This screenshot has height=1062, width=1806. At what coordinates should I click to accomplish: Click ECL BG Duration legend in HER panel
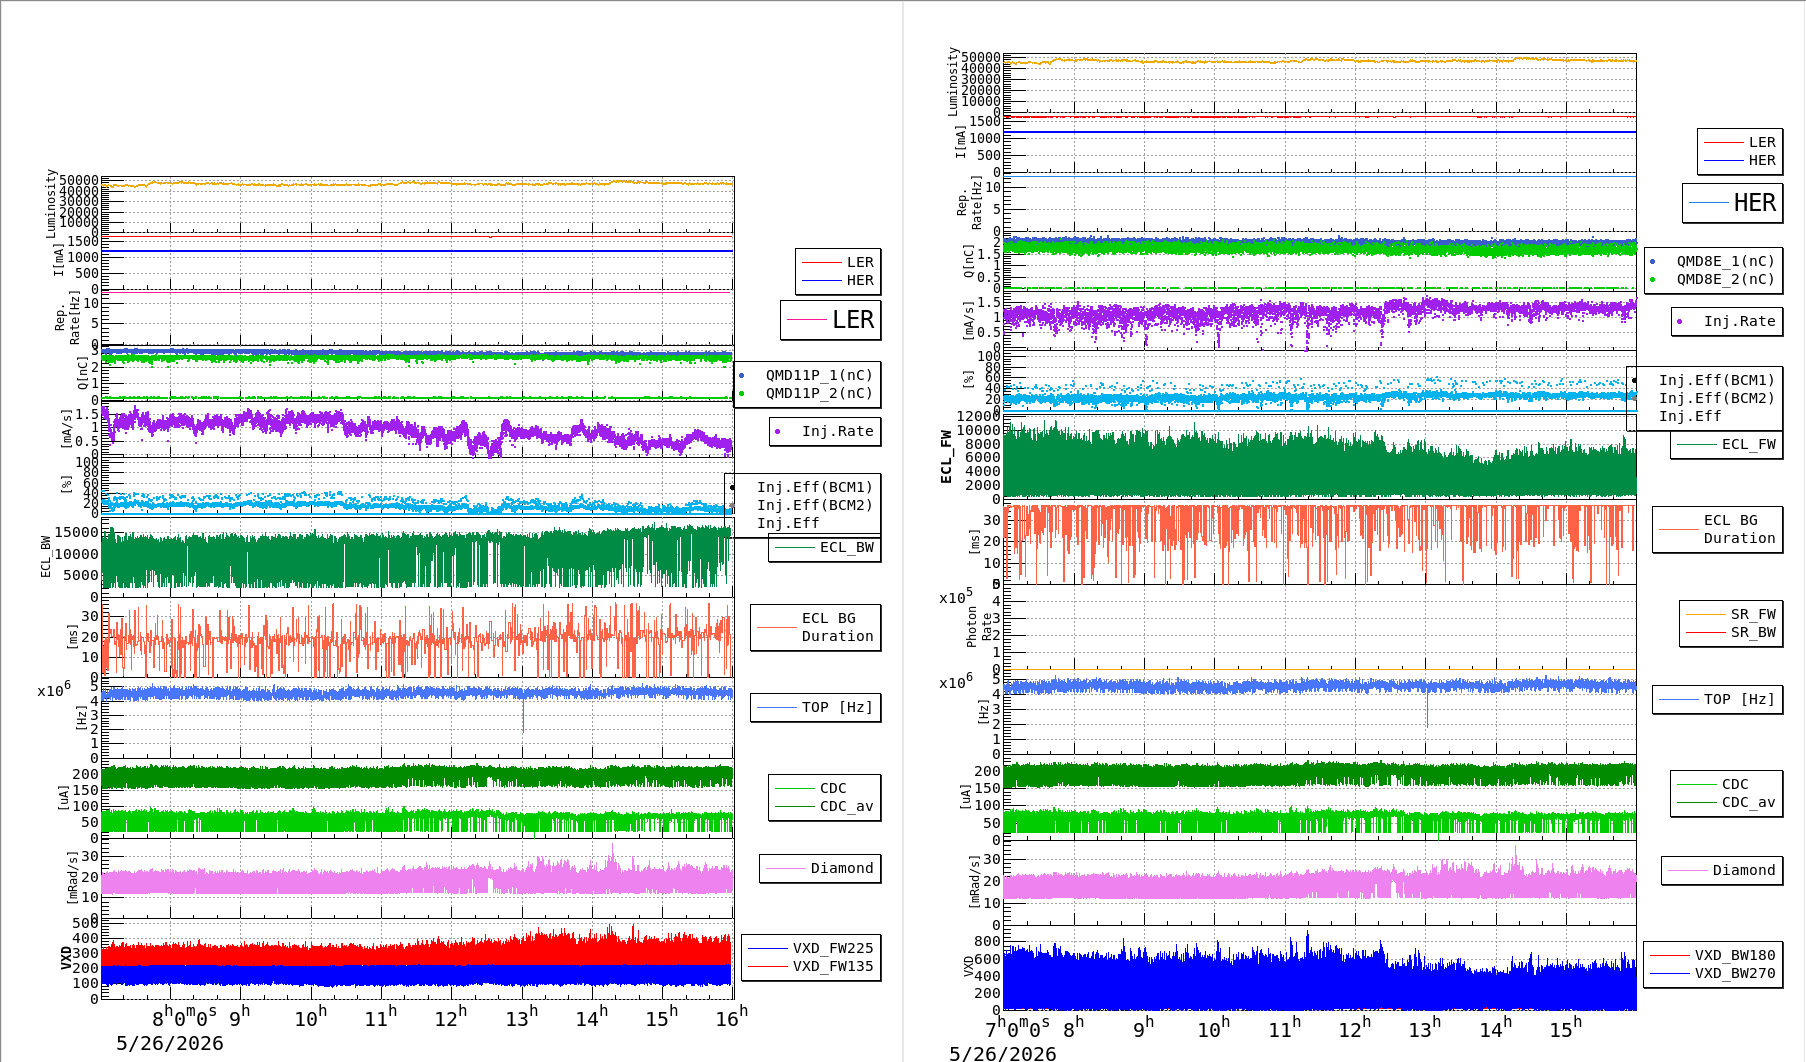coord(1739,529)
